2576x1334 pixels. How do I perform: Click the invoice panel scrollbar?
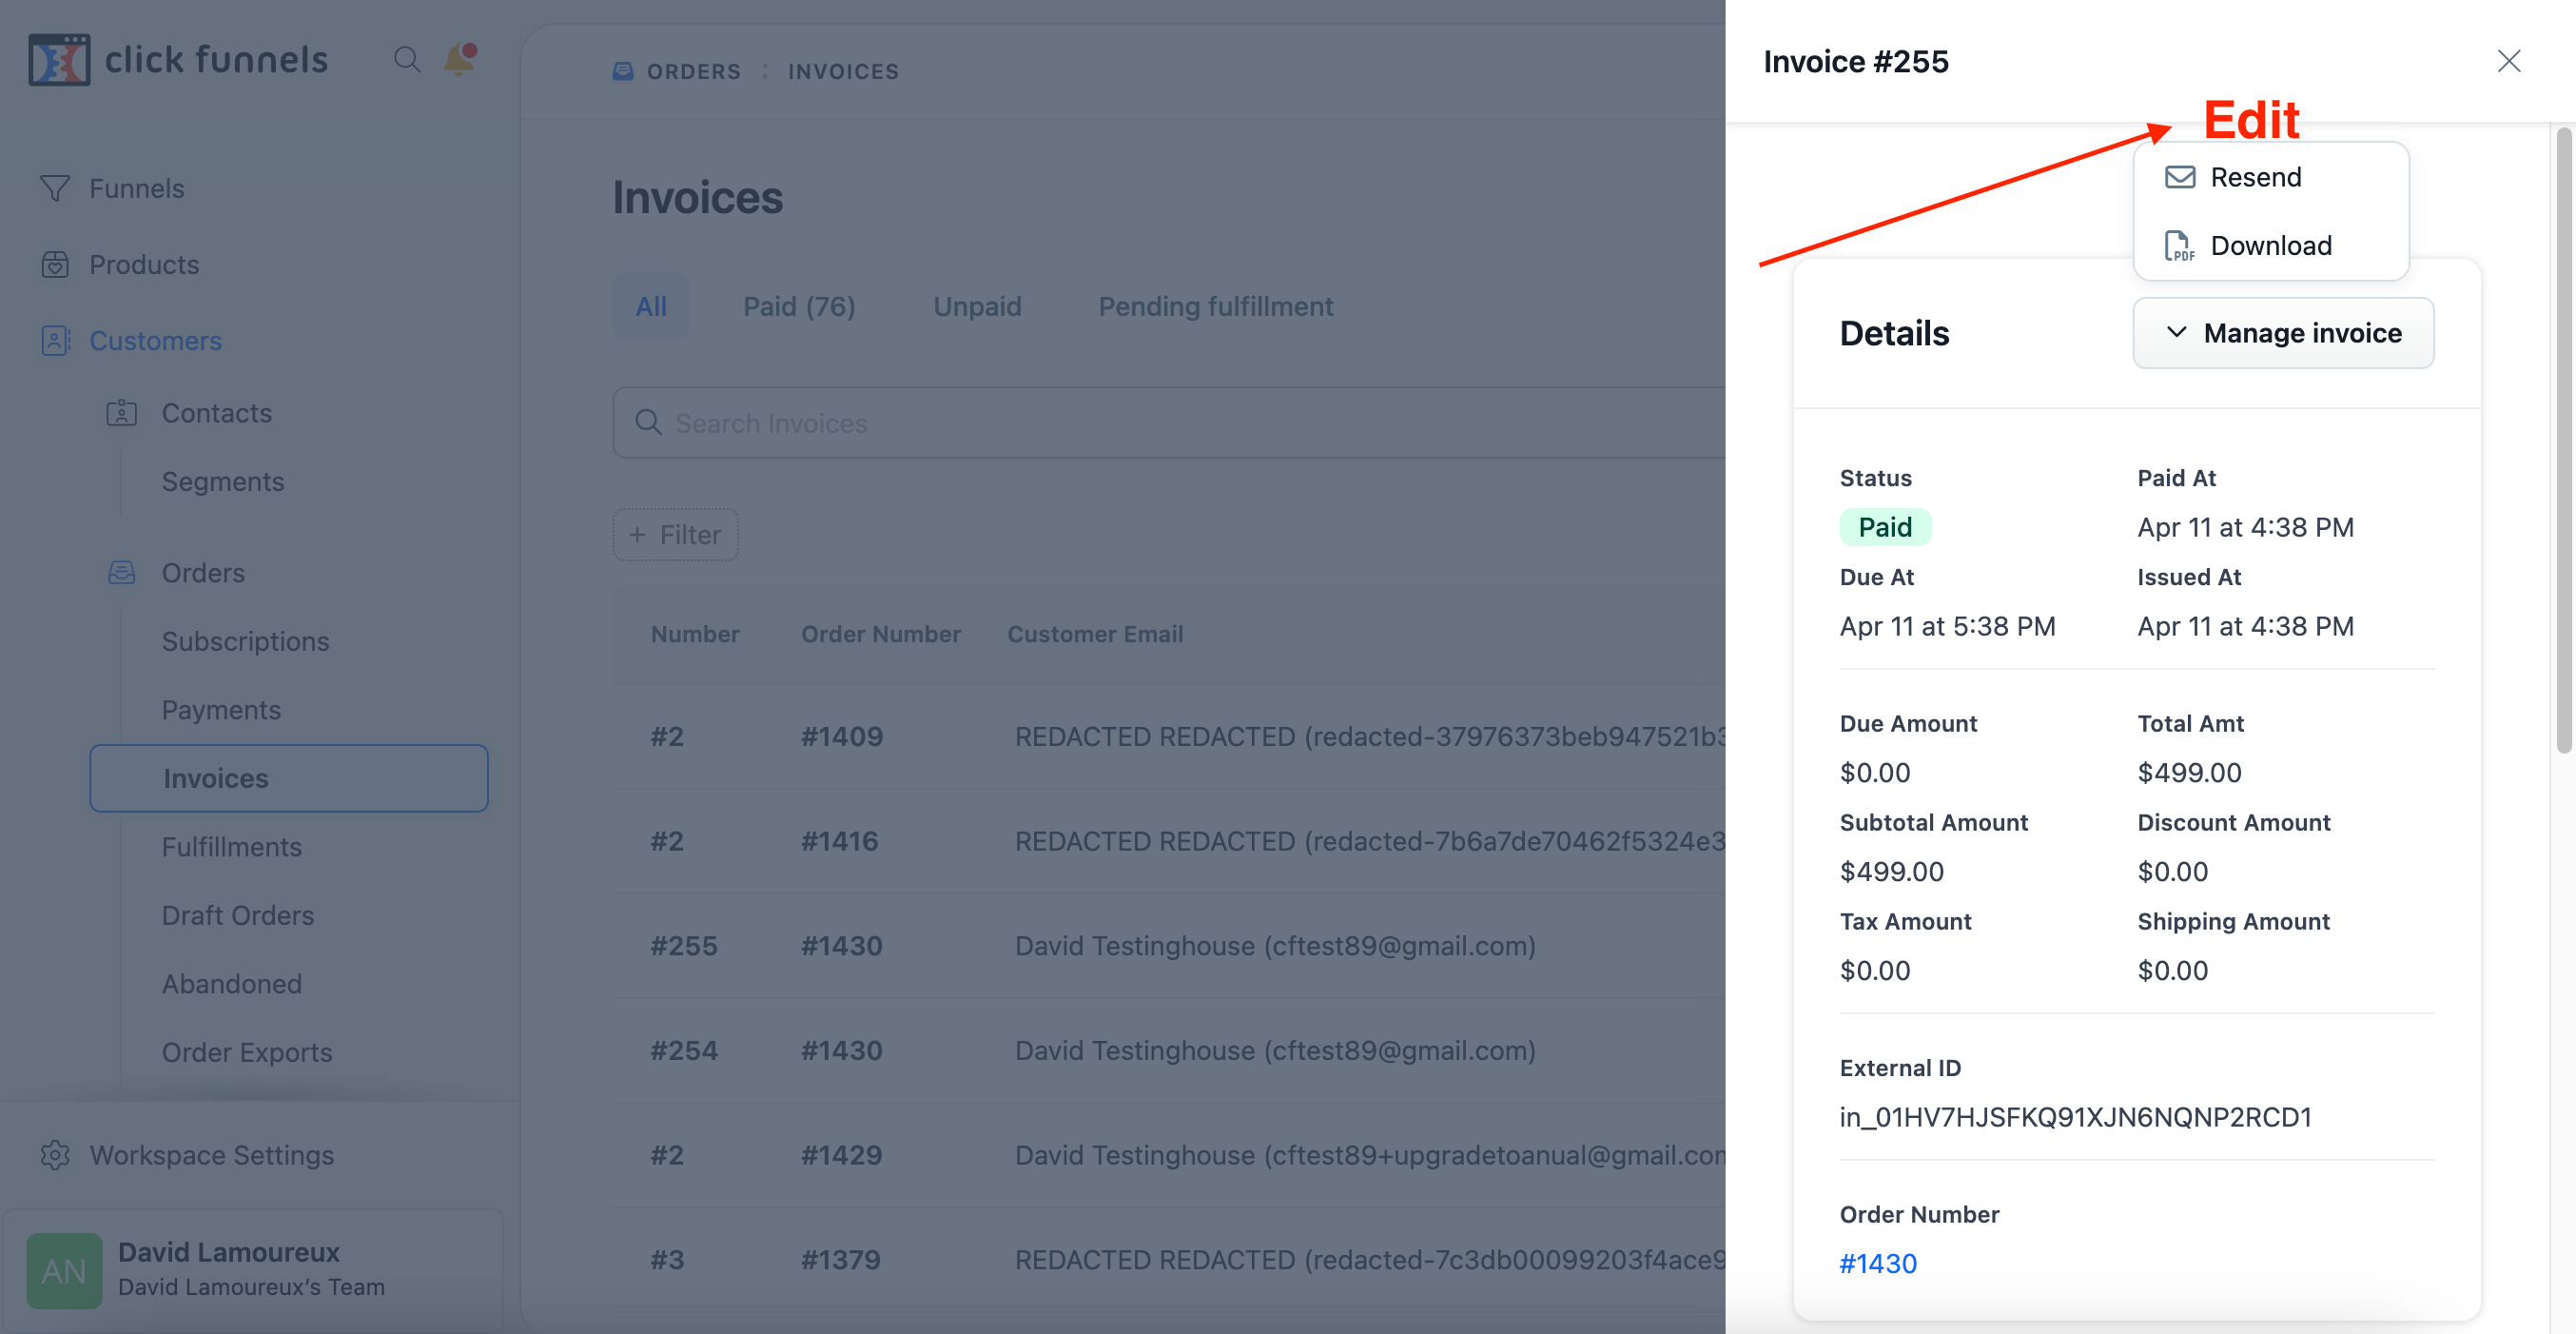point(2563,440)
